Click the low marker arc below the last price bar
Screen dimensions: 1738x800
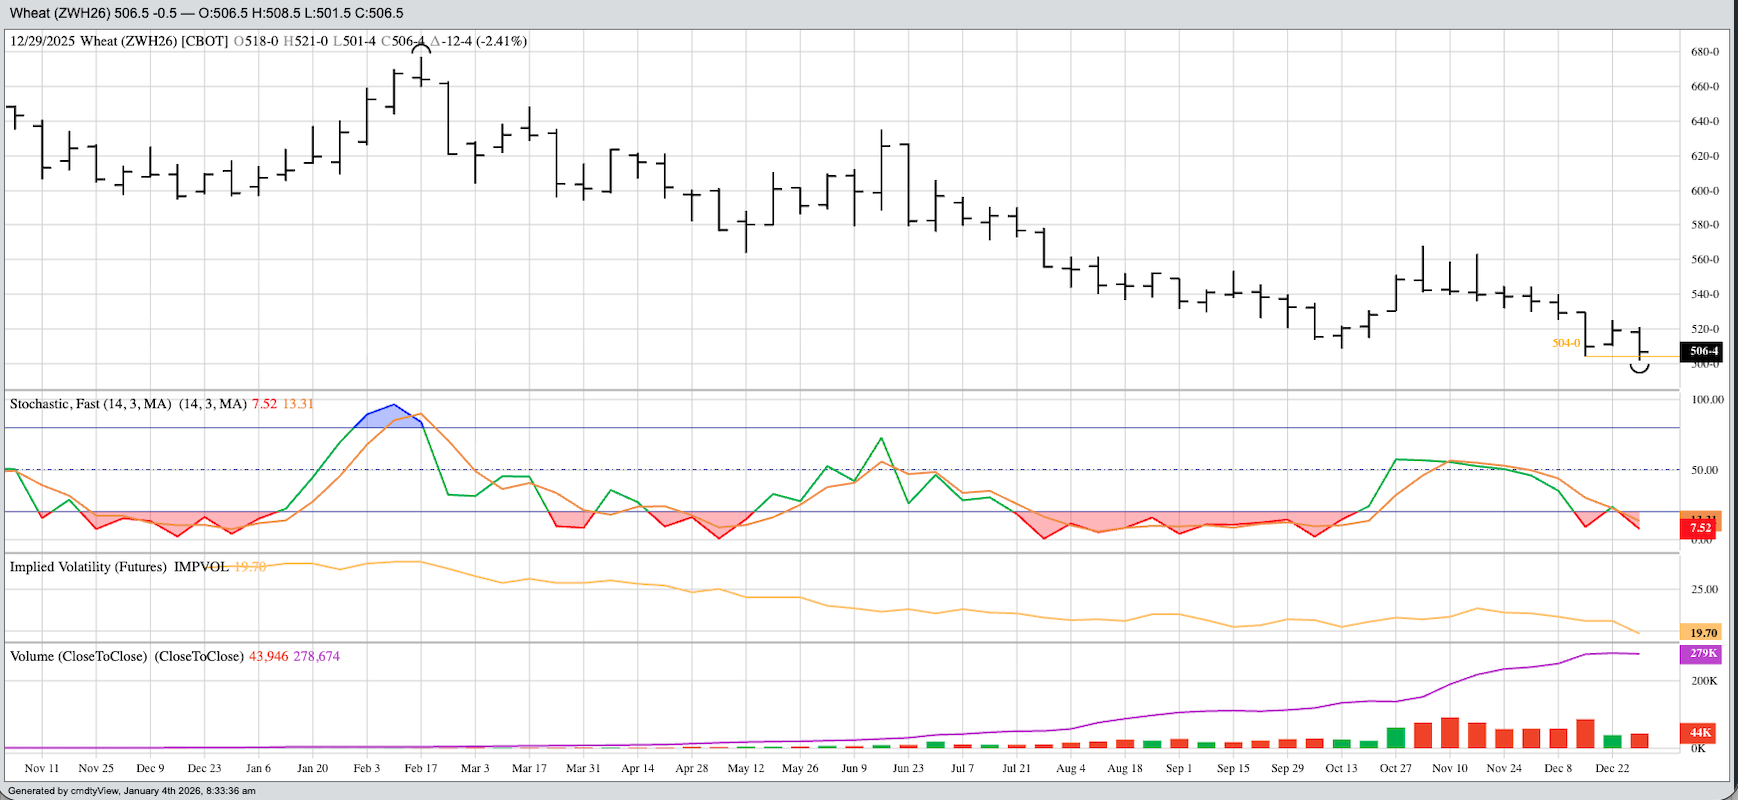(x=1639, y=368)
